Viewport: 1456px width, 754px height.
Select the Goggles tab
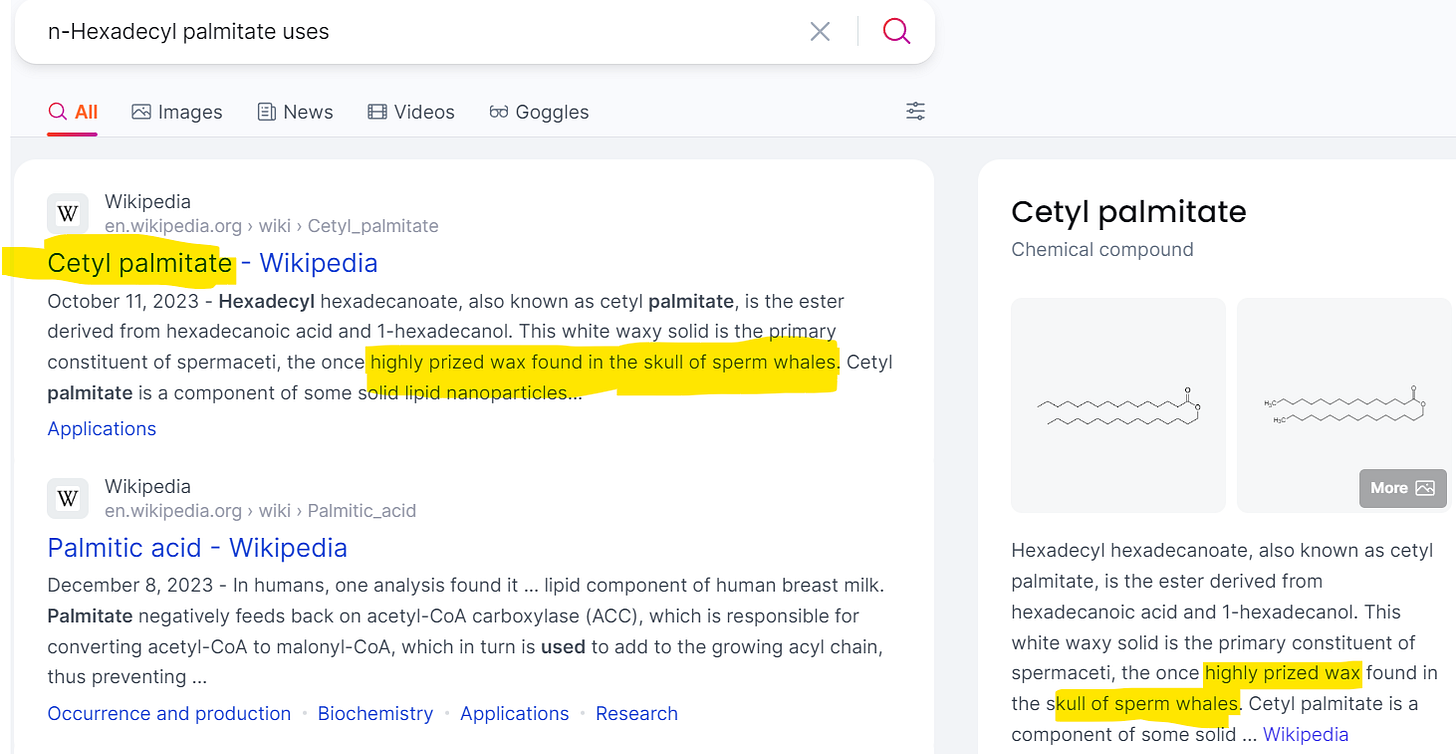[539, 112]
